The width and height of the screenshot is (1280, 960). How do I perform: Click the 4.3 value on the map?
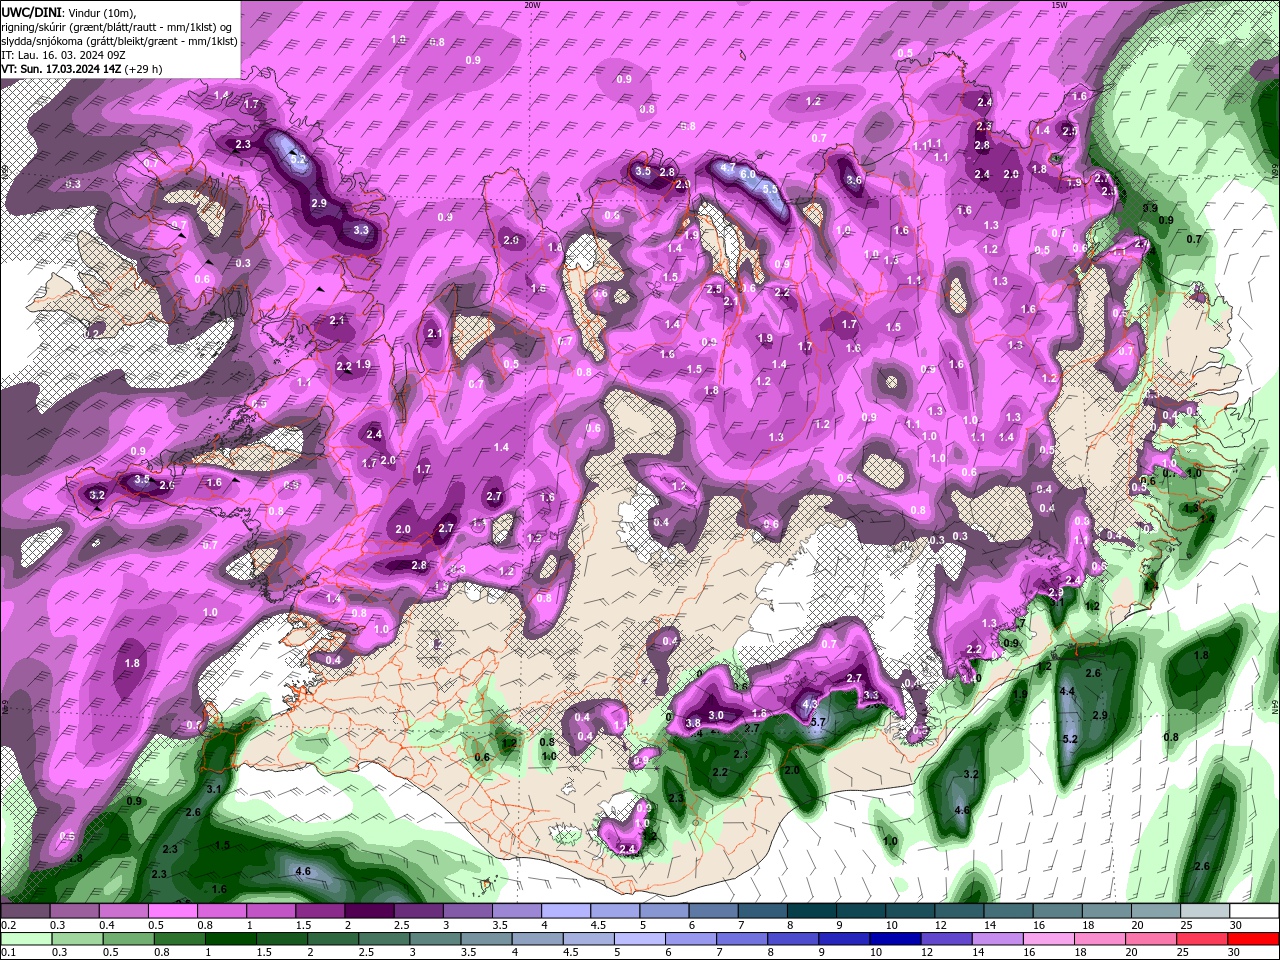coord(811,705)
